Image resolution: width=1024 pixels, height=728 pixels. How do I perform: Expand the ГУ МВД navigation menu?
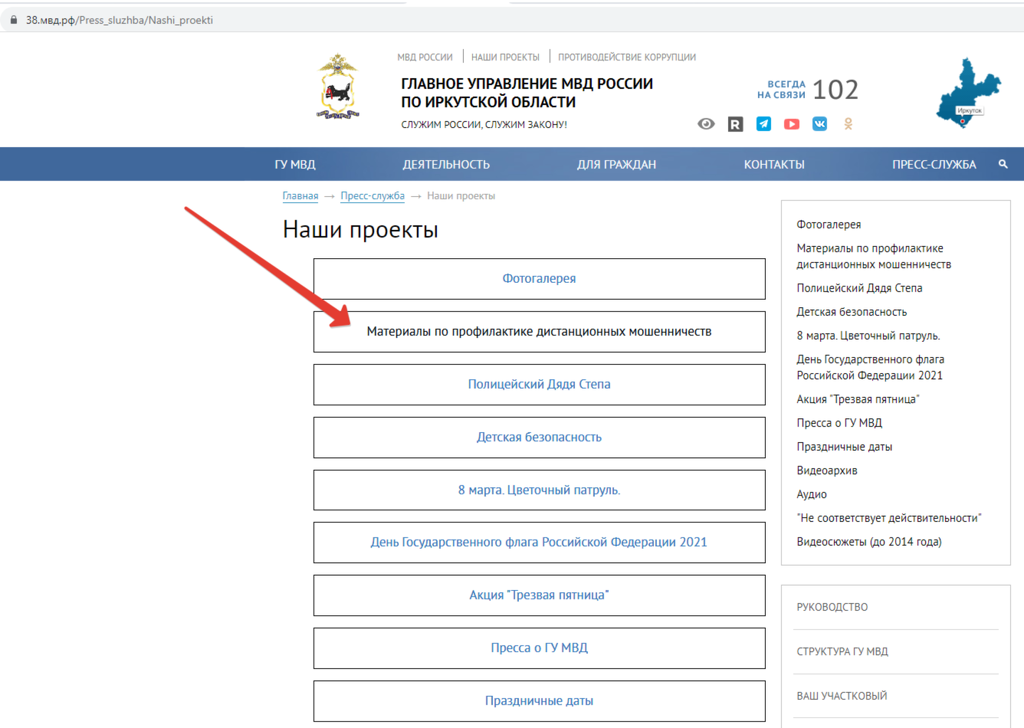tap(295, 165)
